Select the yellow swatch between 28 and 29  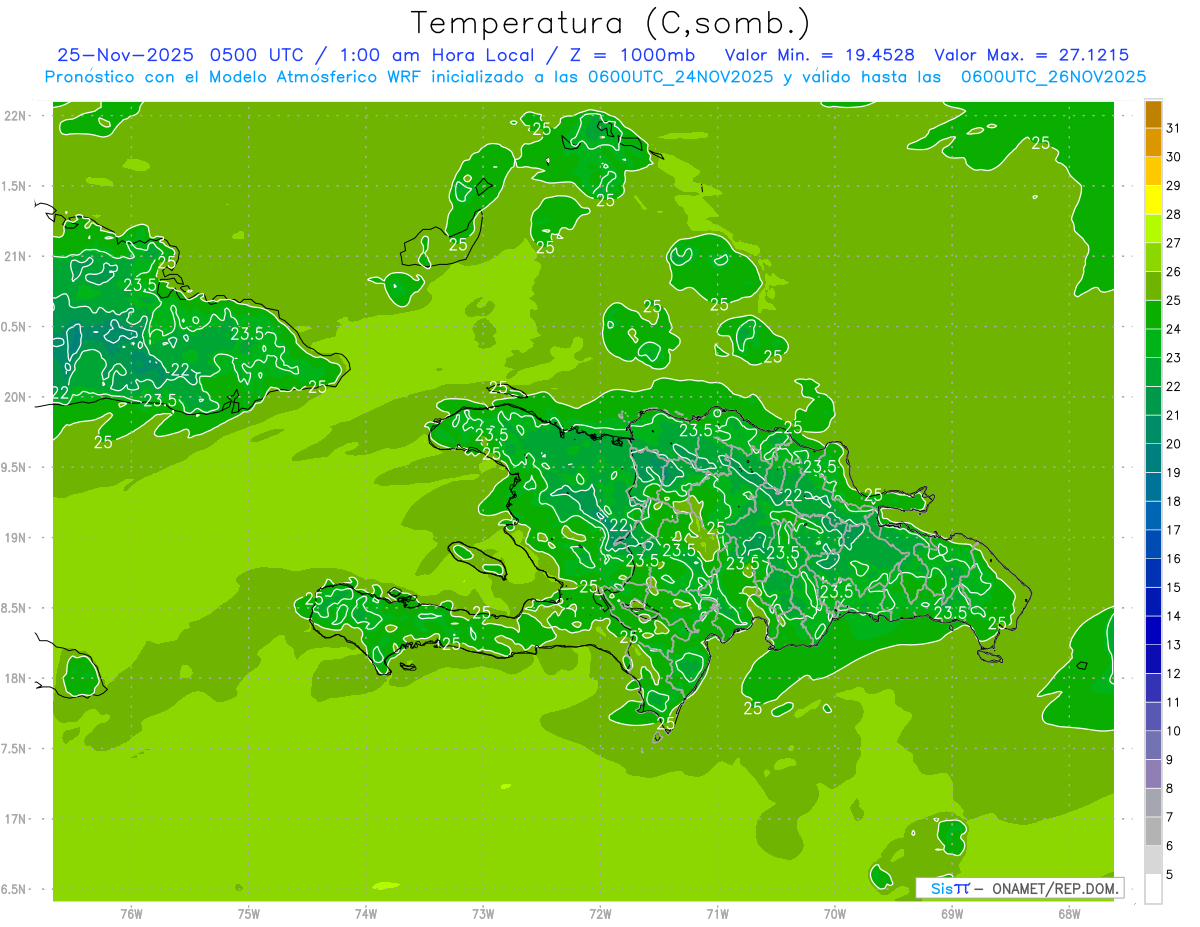(1153, 200)
